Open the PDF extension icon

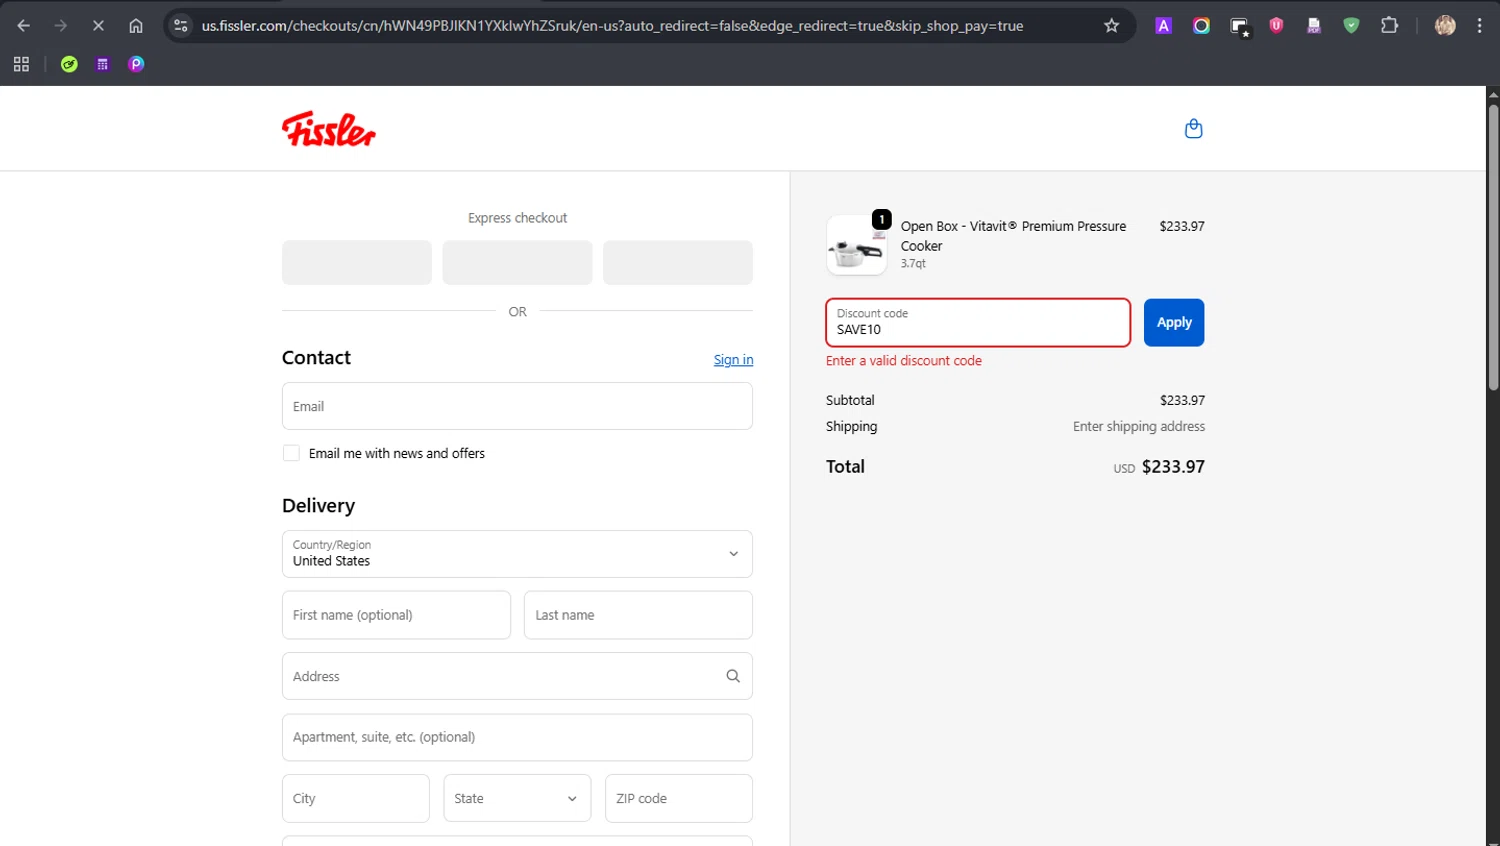tap(1314, 26)
